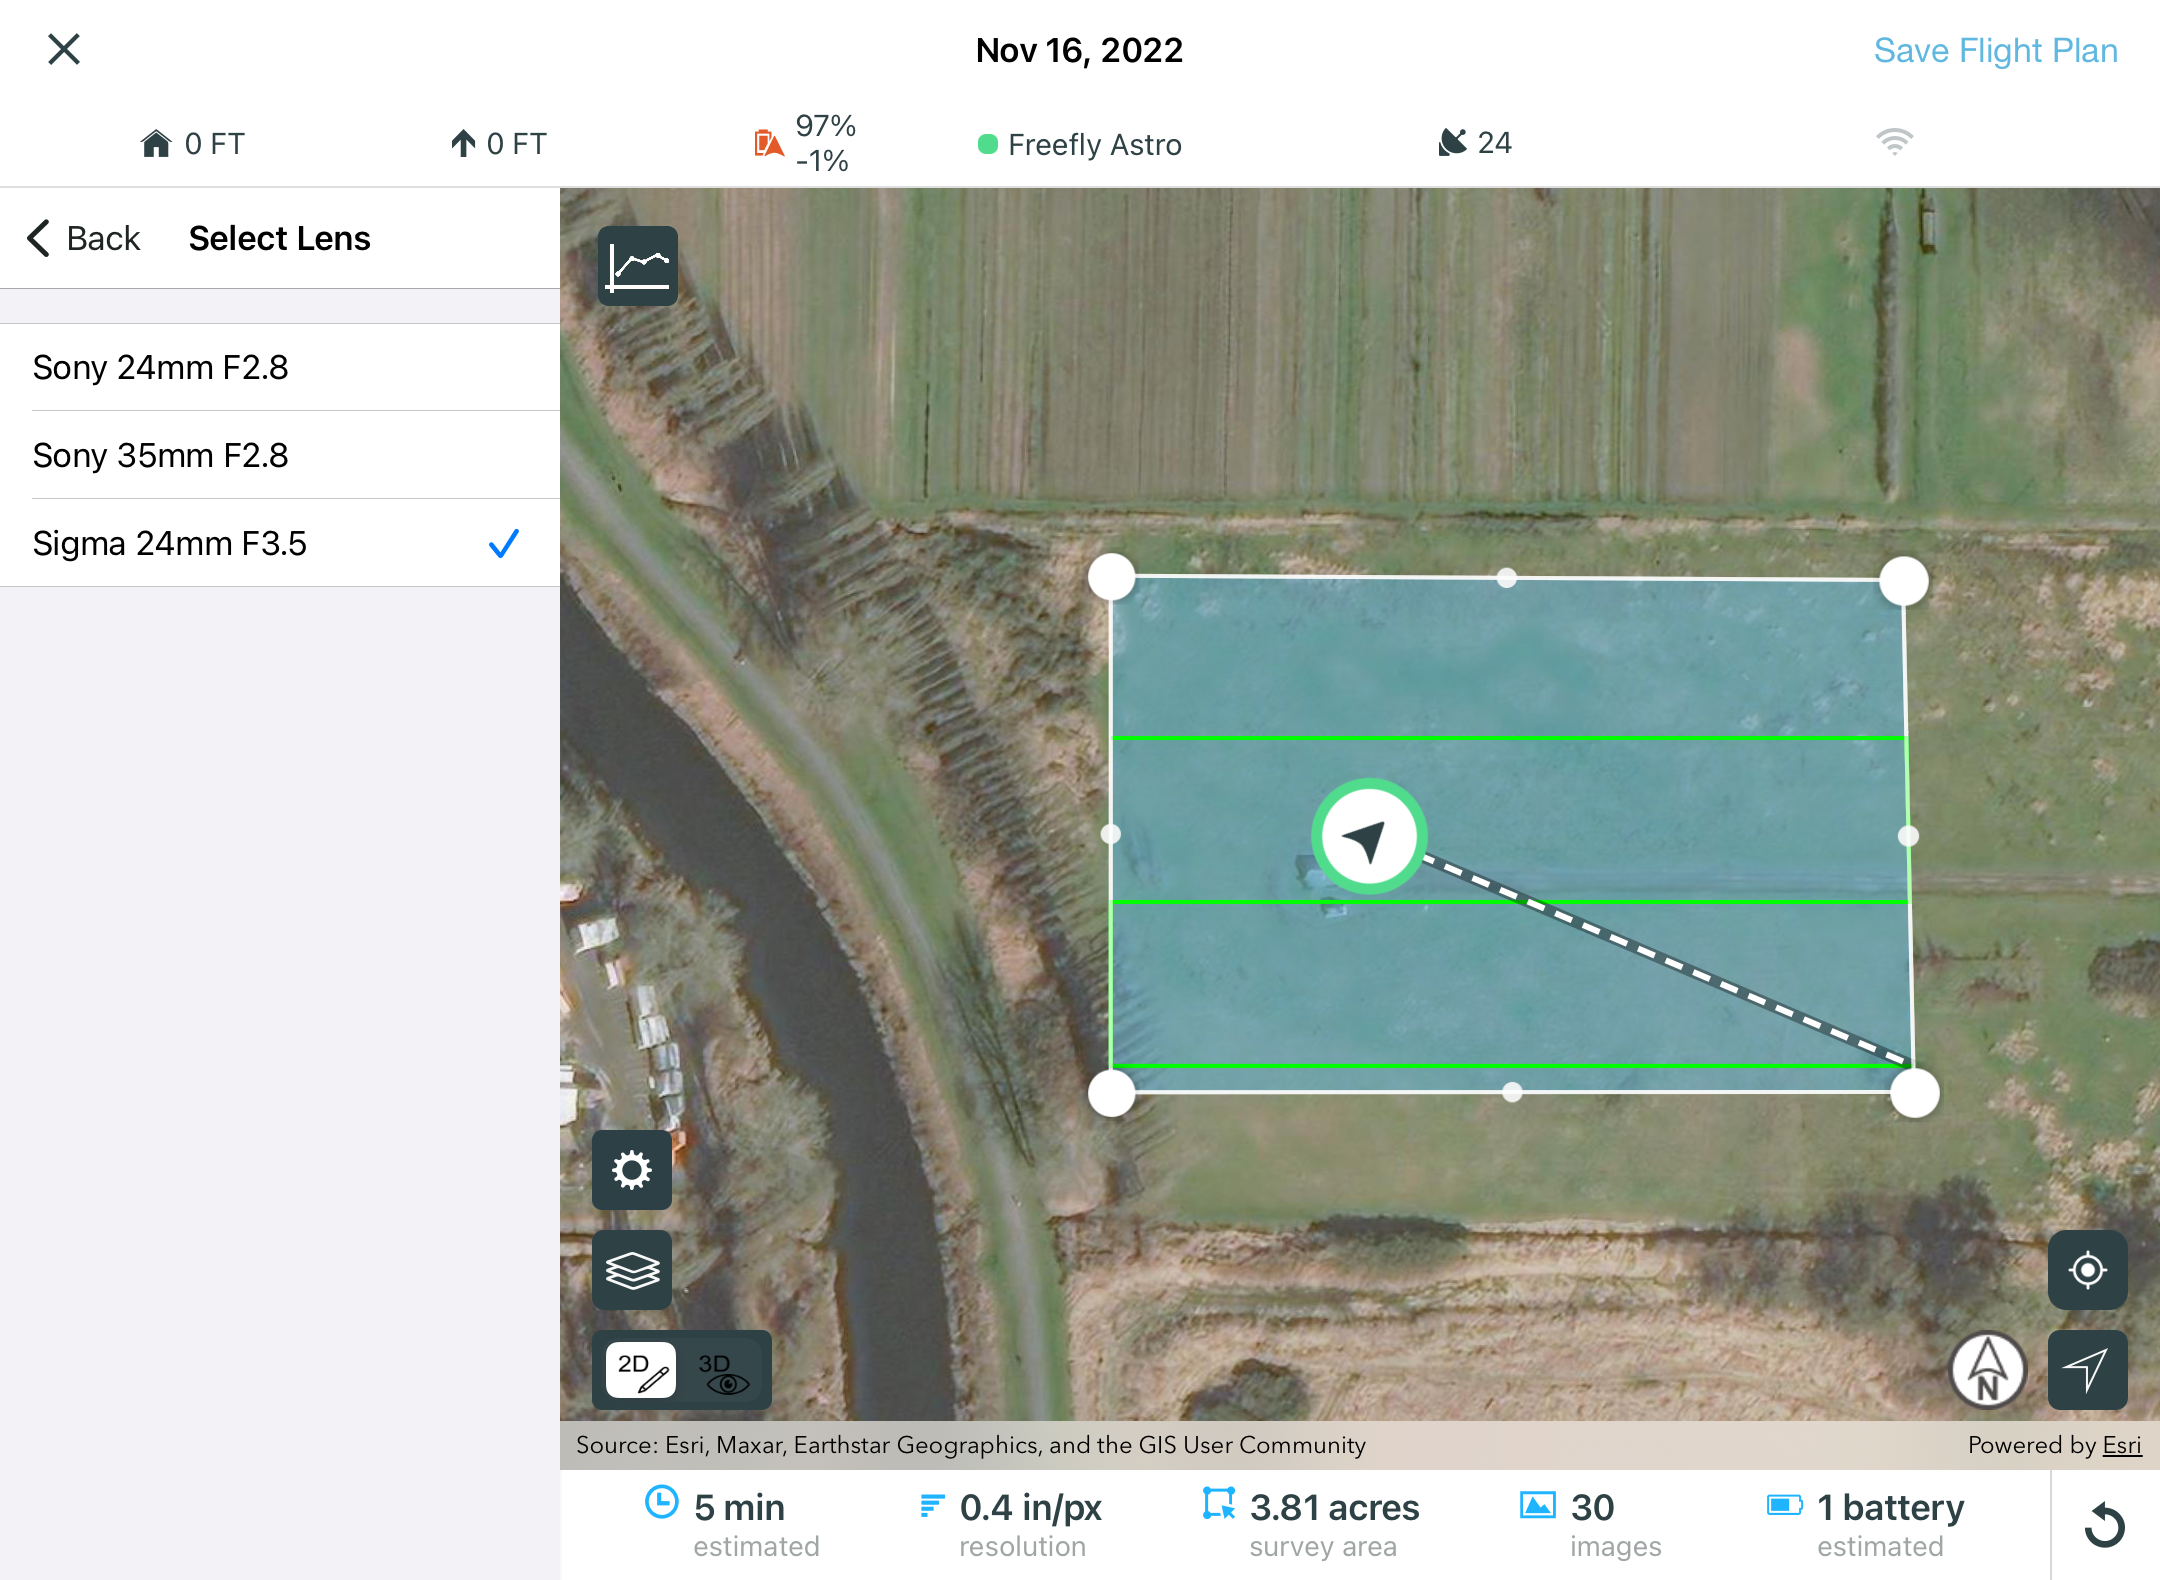Save the flight plan

click(x=1995, y=50)
